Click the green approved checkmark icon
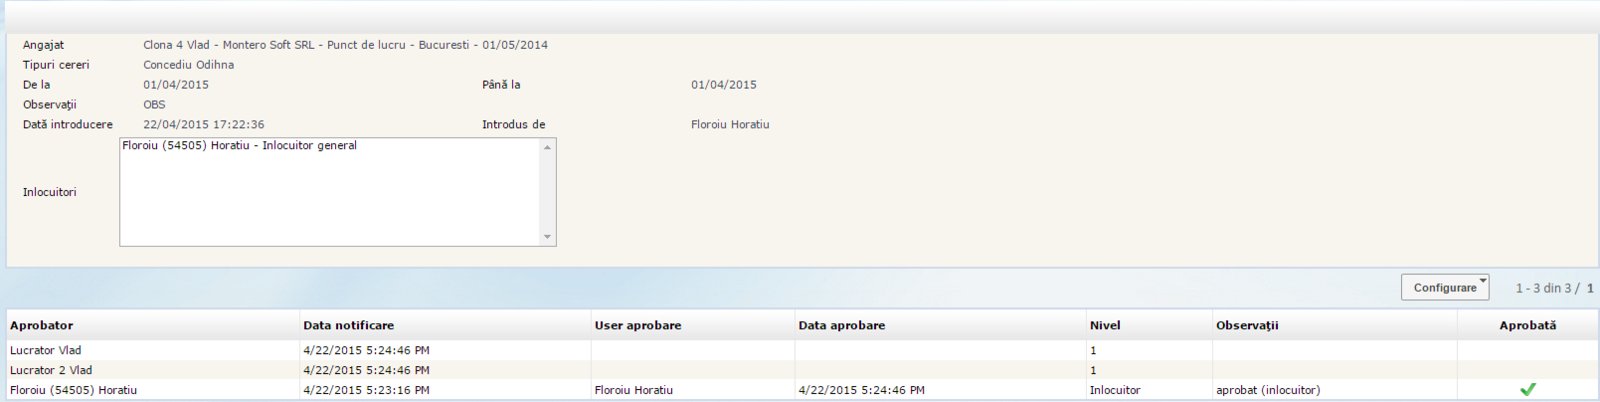The height and width of the screenshot is (402, 1600). [x=1527, y=390]
